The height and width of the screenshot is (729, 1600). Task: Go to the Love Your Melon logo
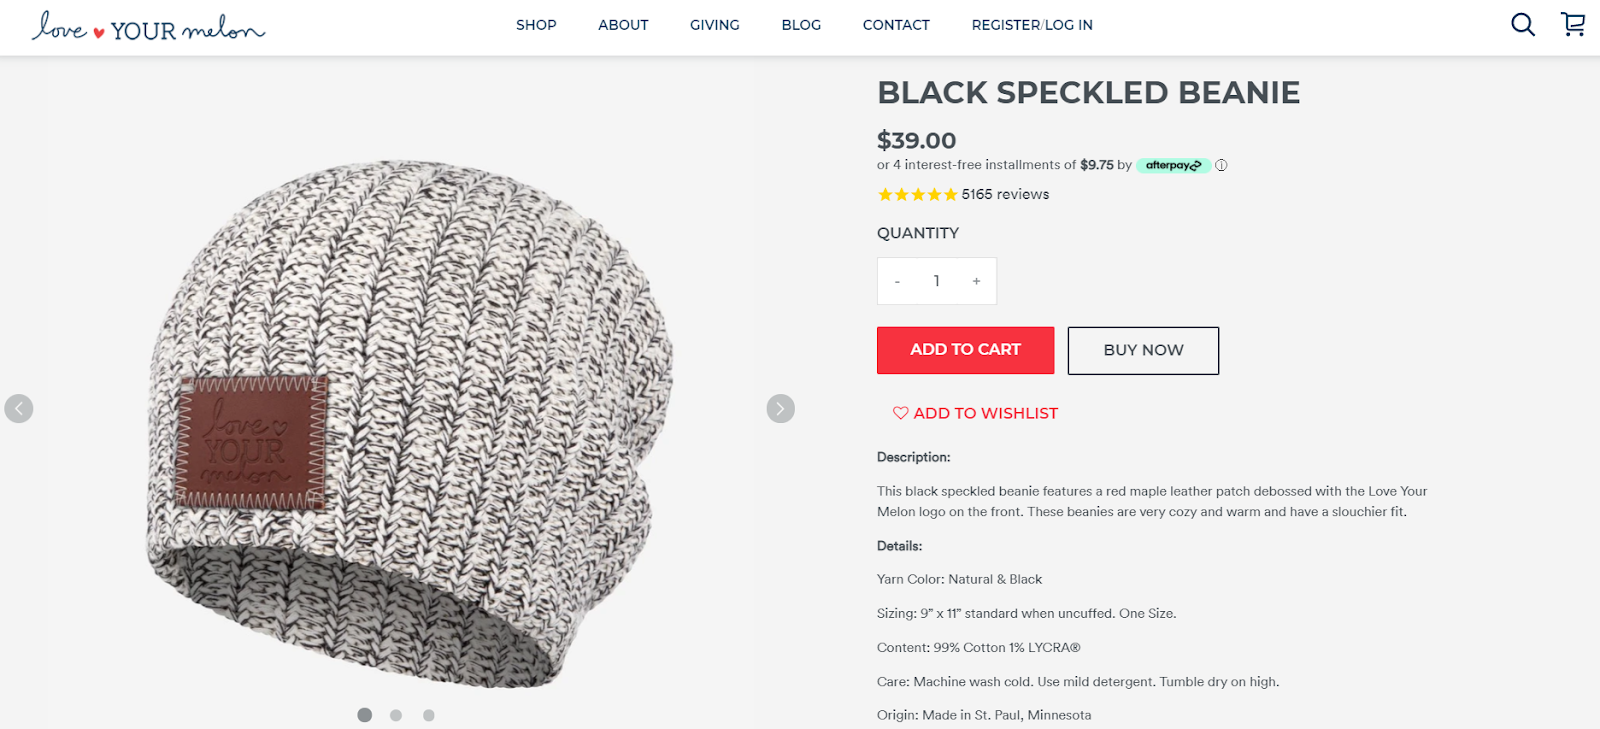click(x=148, y=27)
